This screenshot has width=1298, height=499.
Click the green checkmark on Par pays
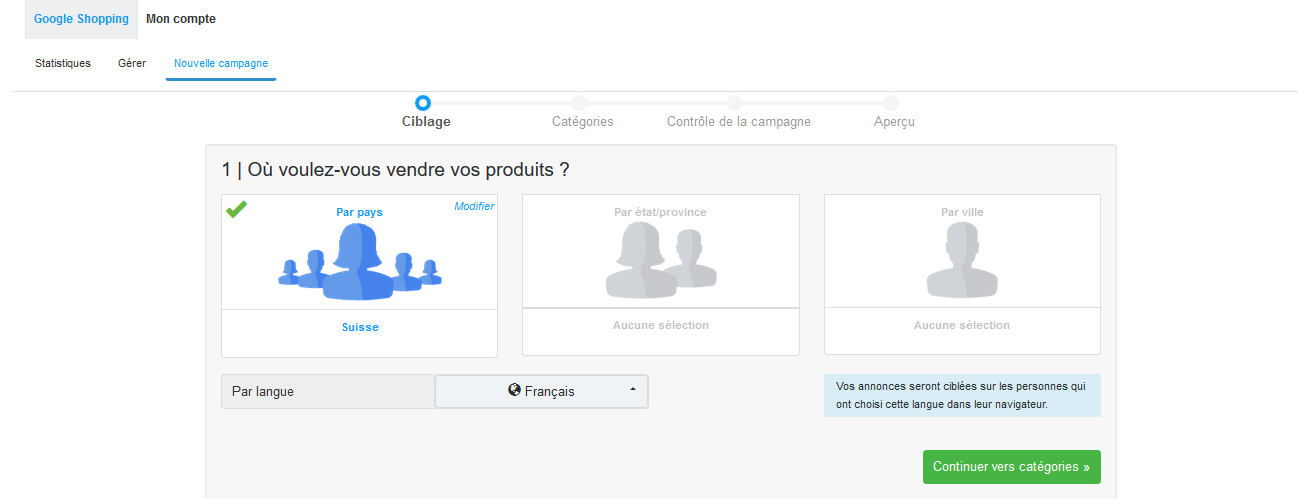click(x=236, y=209)
